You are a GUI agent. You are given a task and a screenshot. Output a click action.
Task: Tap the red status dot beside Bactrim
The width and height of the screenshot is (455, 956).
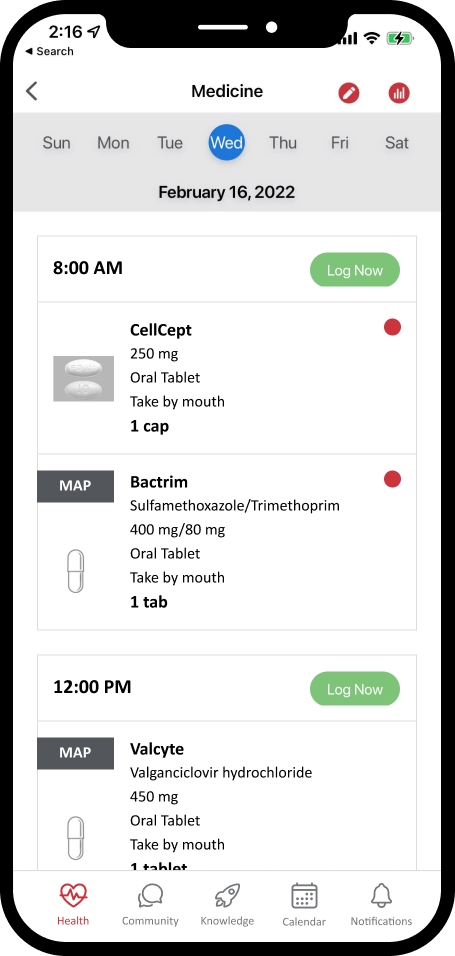(x=392, y=479)
